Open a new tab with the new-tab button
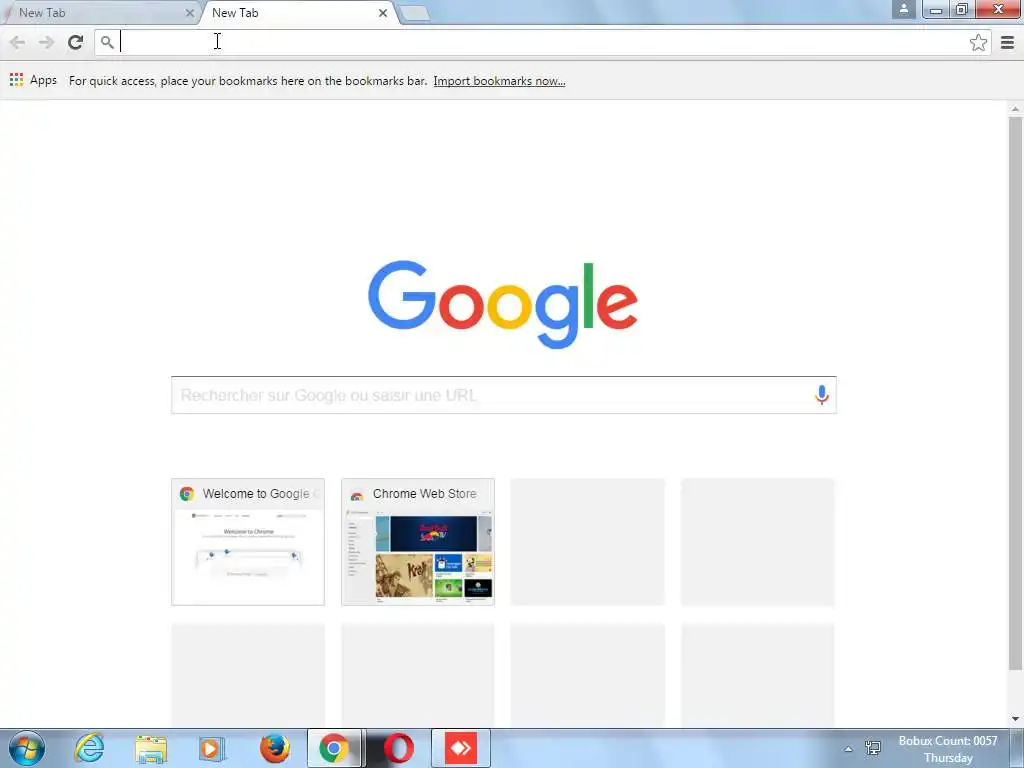Screen dimensions: 1024x768 point(413,13)
